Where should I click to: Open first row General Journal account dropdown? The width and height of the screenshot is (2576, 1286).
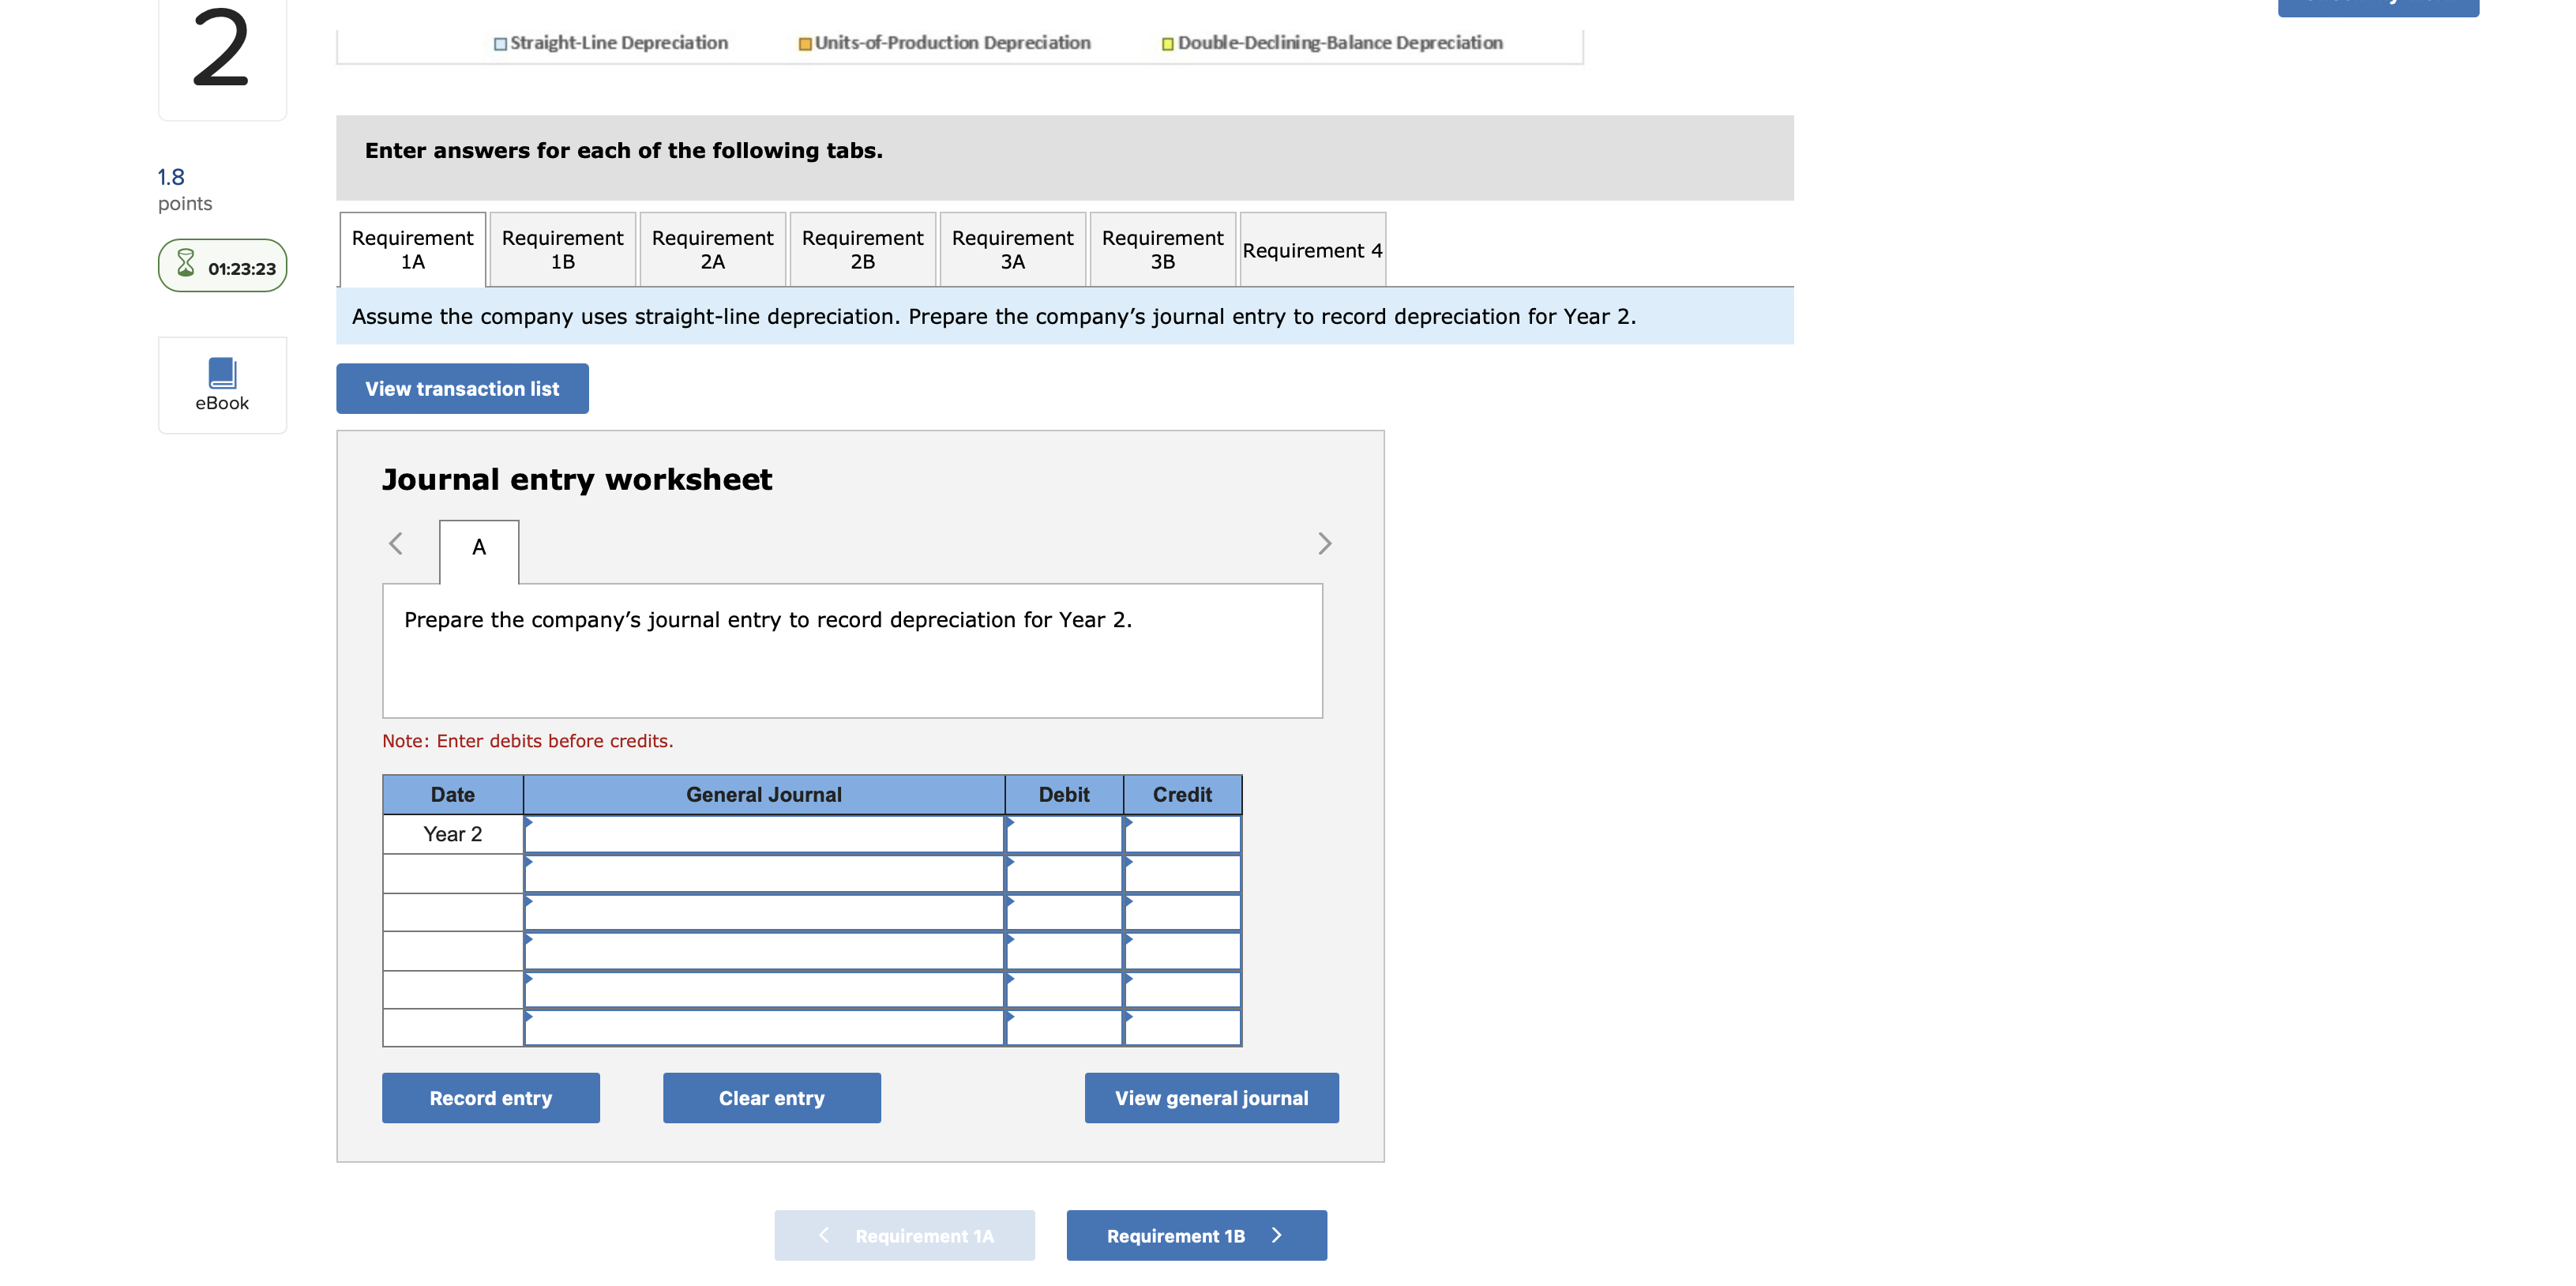point(763,834)
